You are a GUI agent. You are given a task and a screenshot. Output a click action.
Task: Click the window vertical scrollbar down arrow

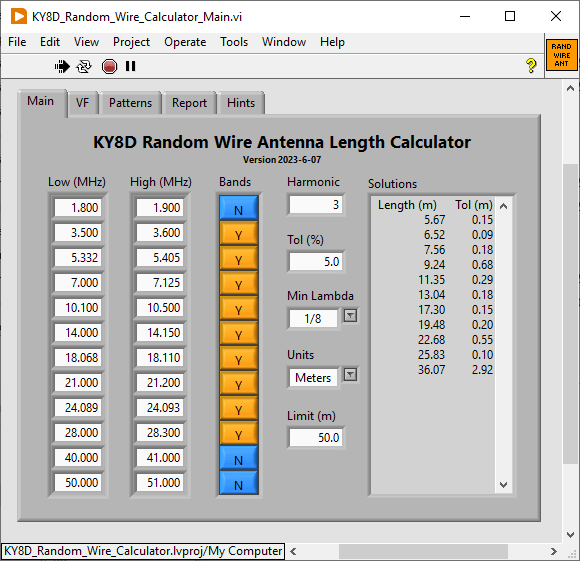[570, 535]
